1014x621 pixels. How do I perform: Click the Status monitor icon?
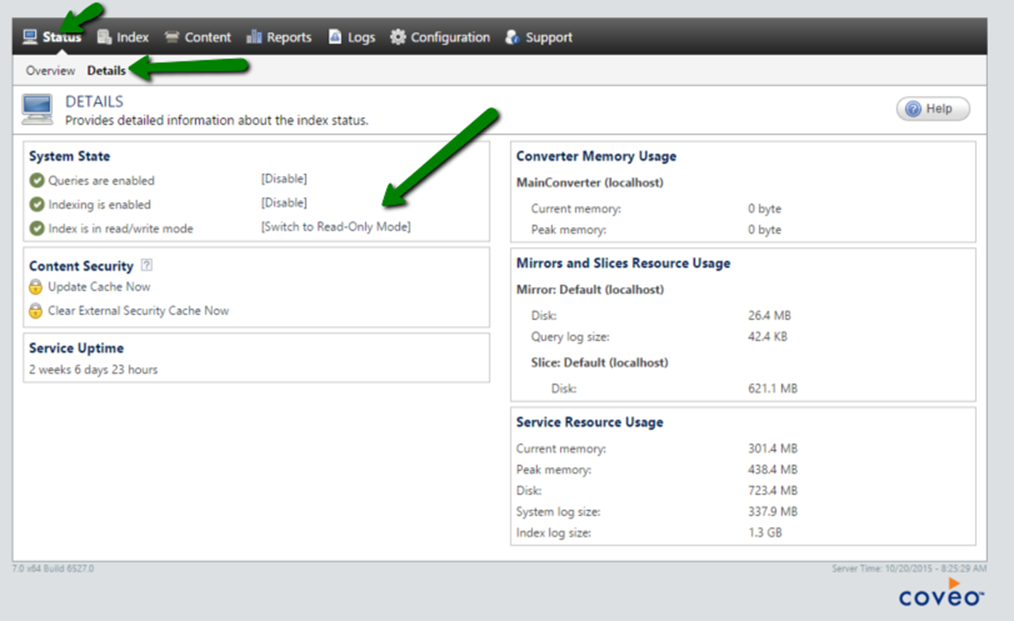[x=29, y=35]
